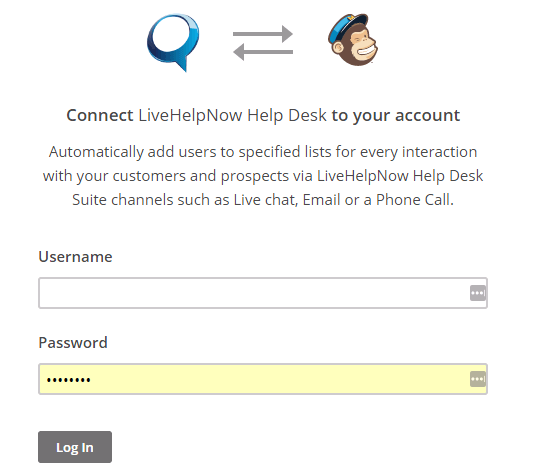544x475 pixels.
Task: Click the right-pointing sync arrow
Action: click(x=263, y=34)
